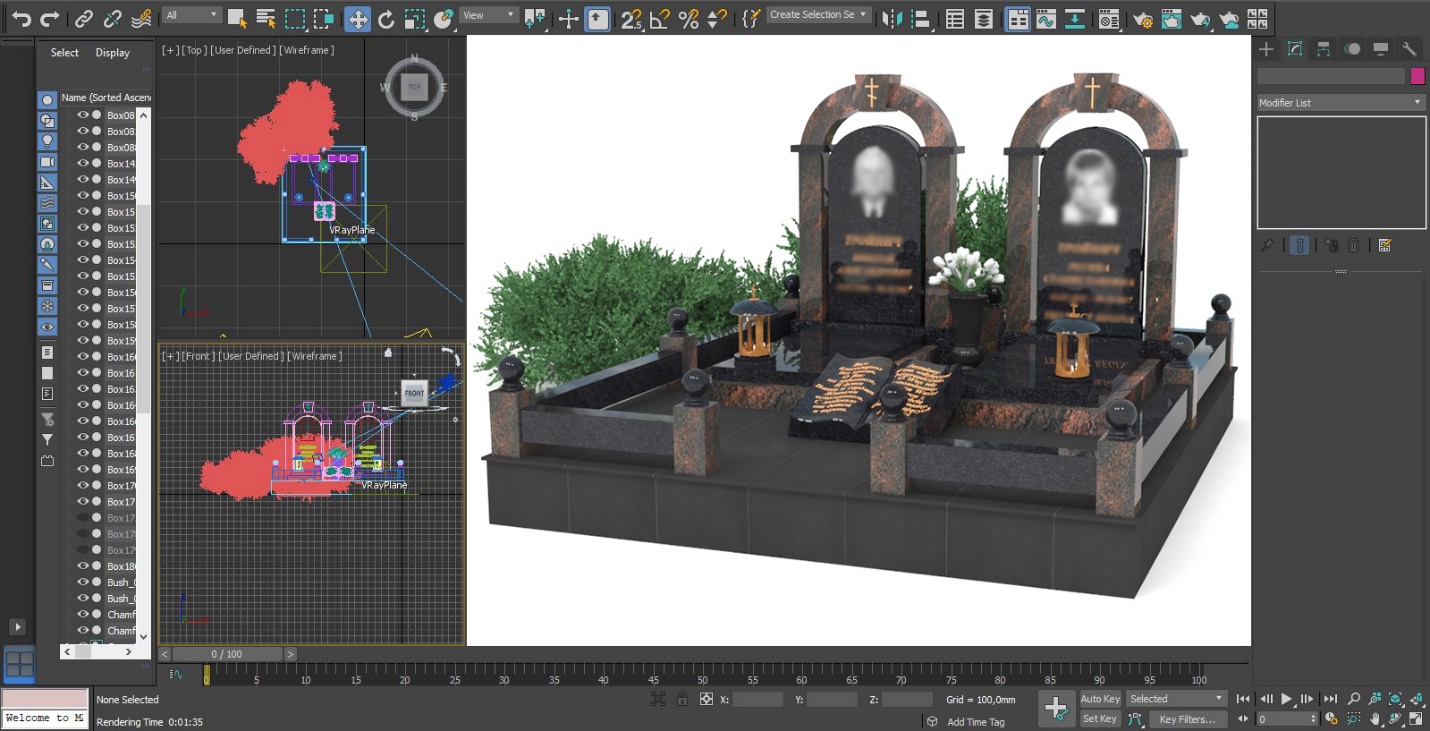Activate the Select and Move tool
This screenshot has width=1430, height=731.
(357, 18)
